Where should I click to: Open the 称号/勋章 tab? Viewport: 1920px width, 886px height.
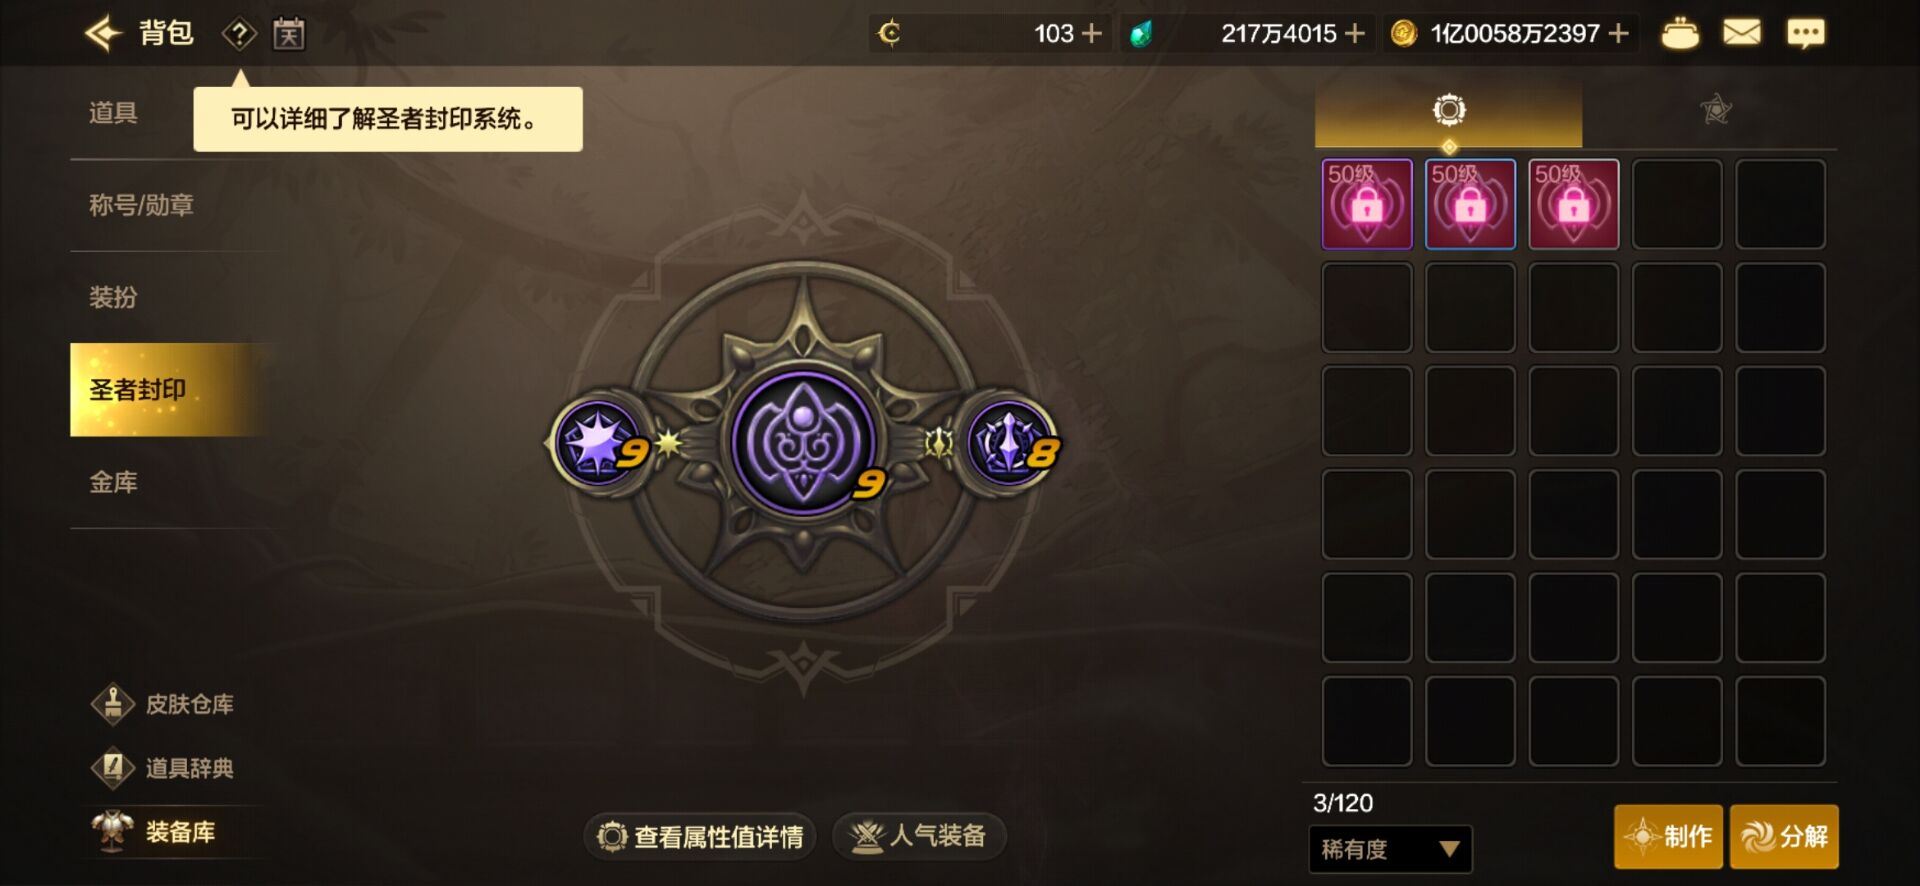(x=141, y=205)
